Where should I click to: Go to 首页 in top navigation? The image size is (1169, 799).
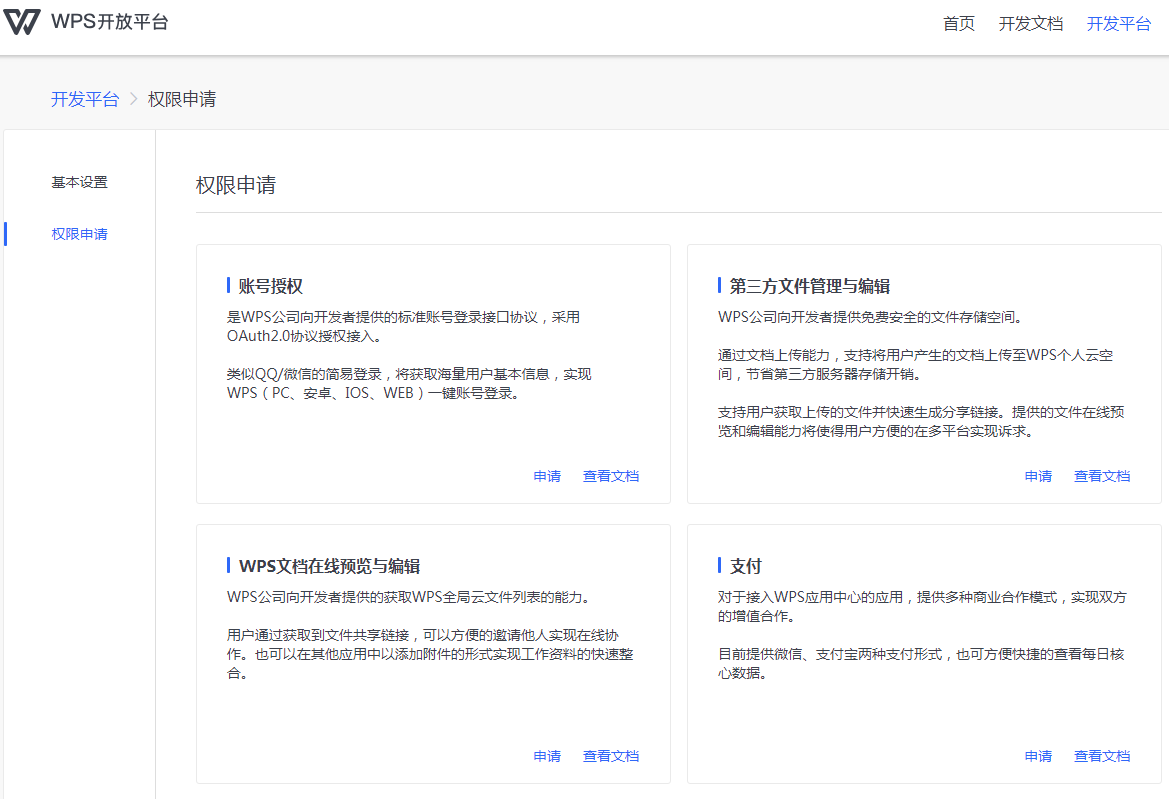point(958,24)
